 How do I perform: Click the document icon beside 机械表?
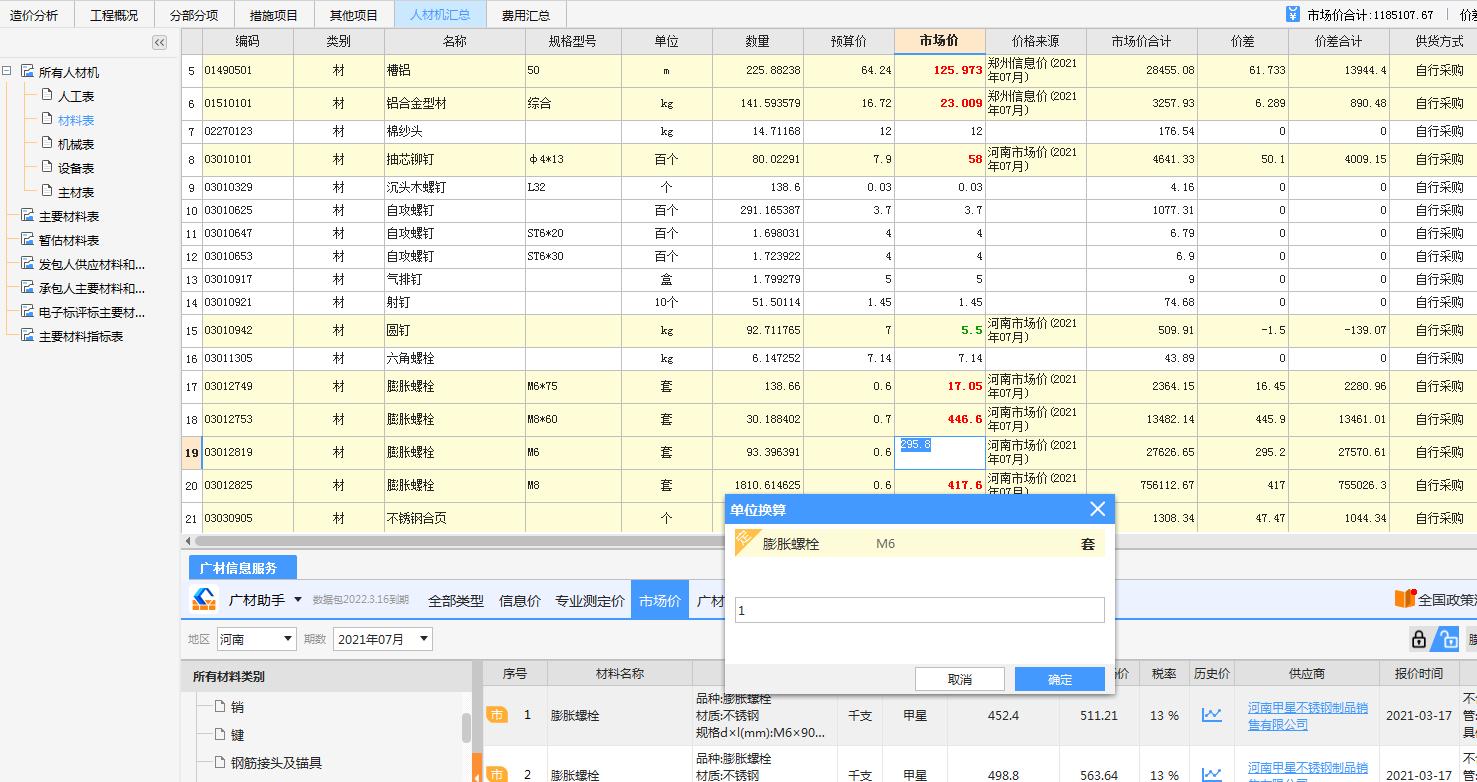click(x=47, y=144)
